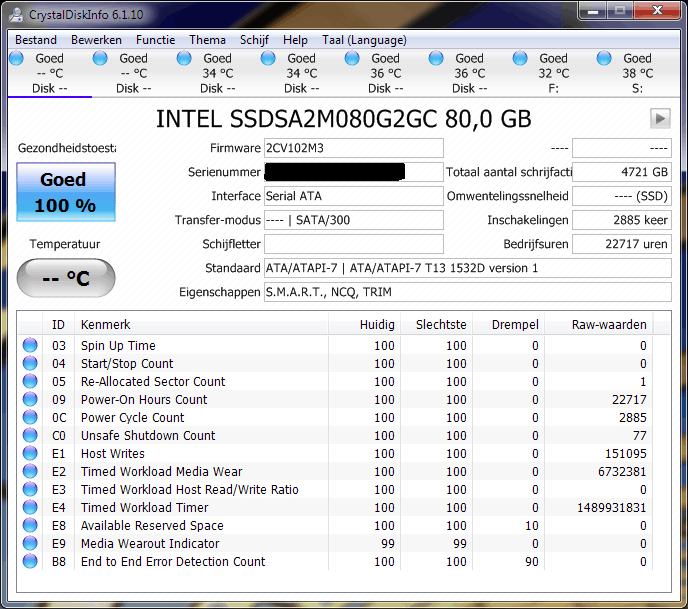Click status icon for Timed Workload Host Read/Write Ratio
The width and height of the screenshot is (688, 609).
30,489
